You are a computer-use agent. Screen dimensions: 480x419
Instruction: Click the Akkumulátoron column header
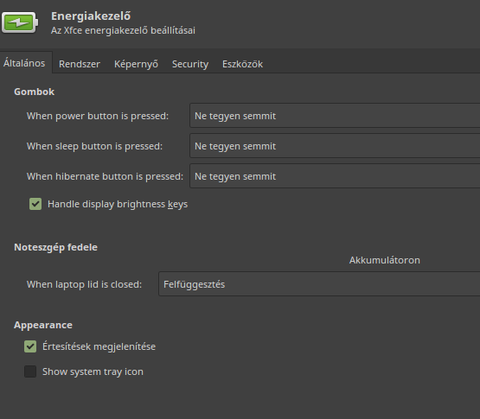coord(385,260)
